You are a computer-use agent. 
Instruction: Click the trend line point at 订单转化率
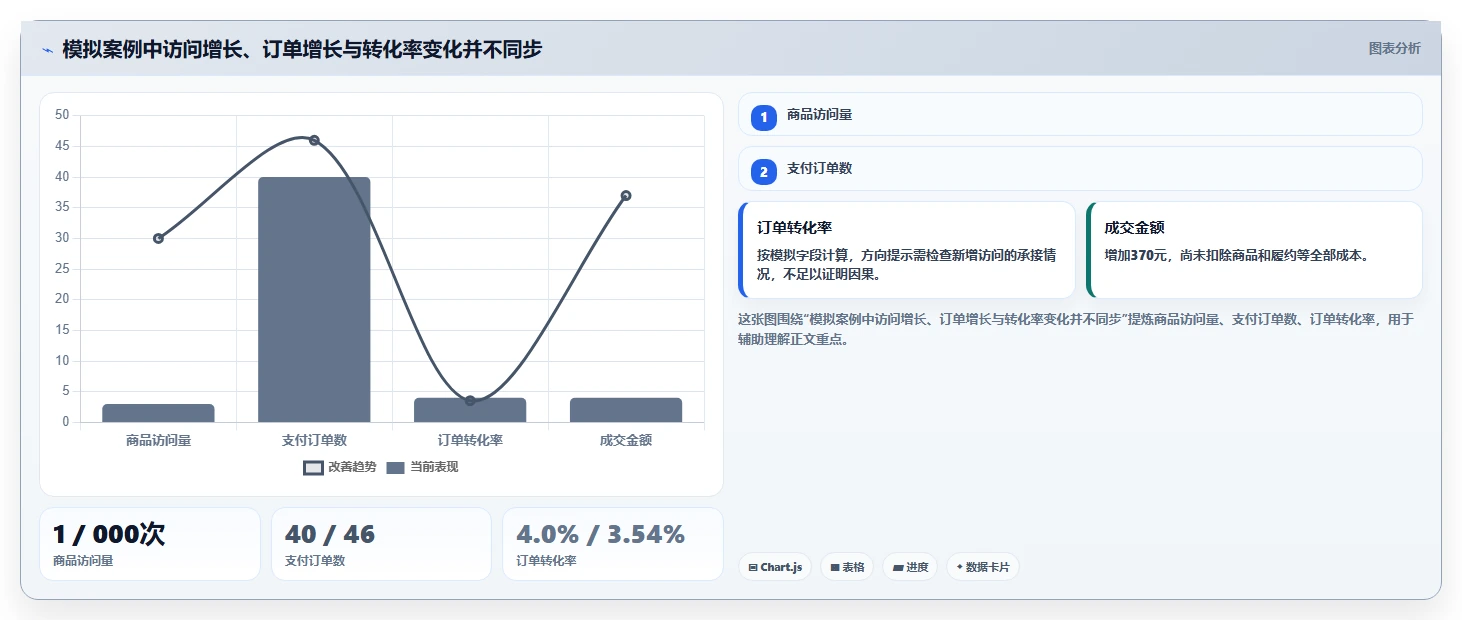[470, 400]
